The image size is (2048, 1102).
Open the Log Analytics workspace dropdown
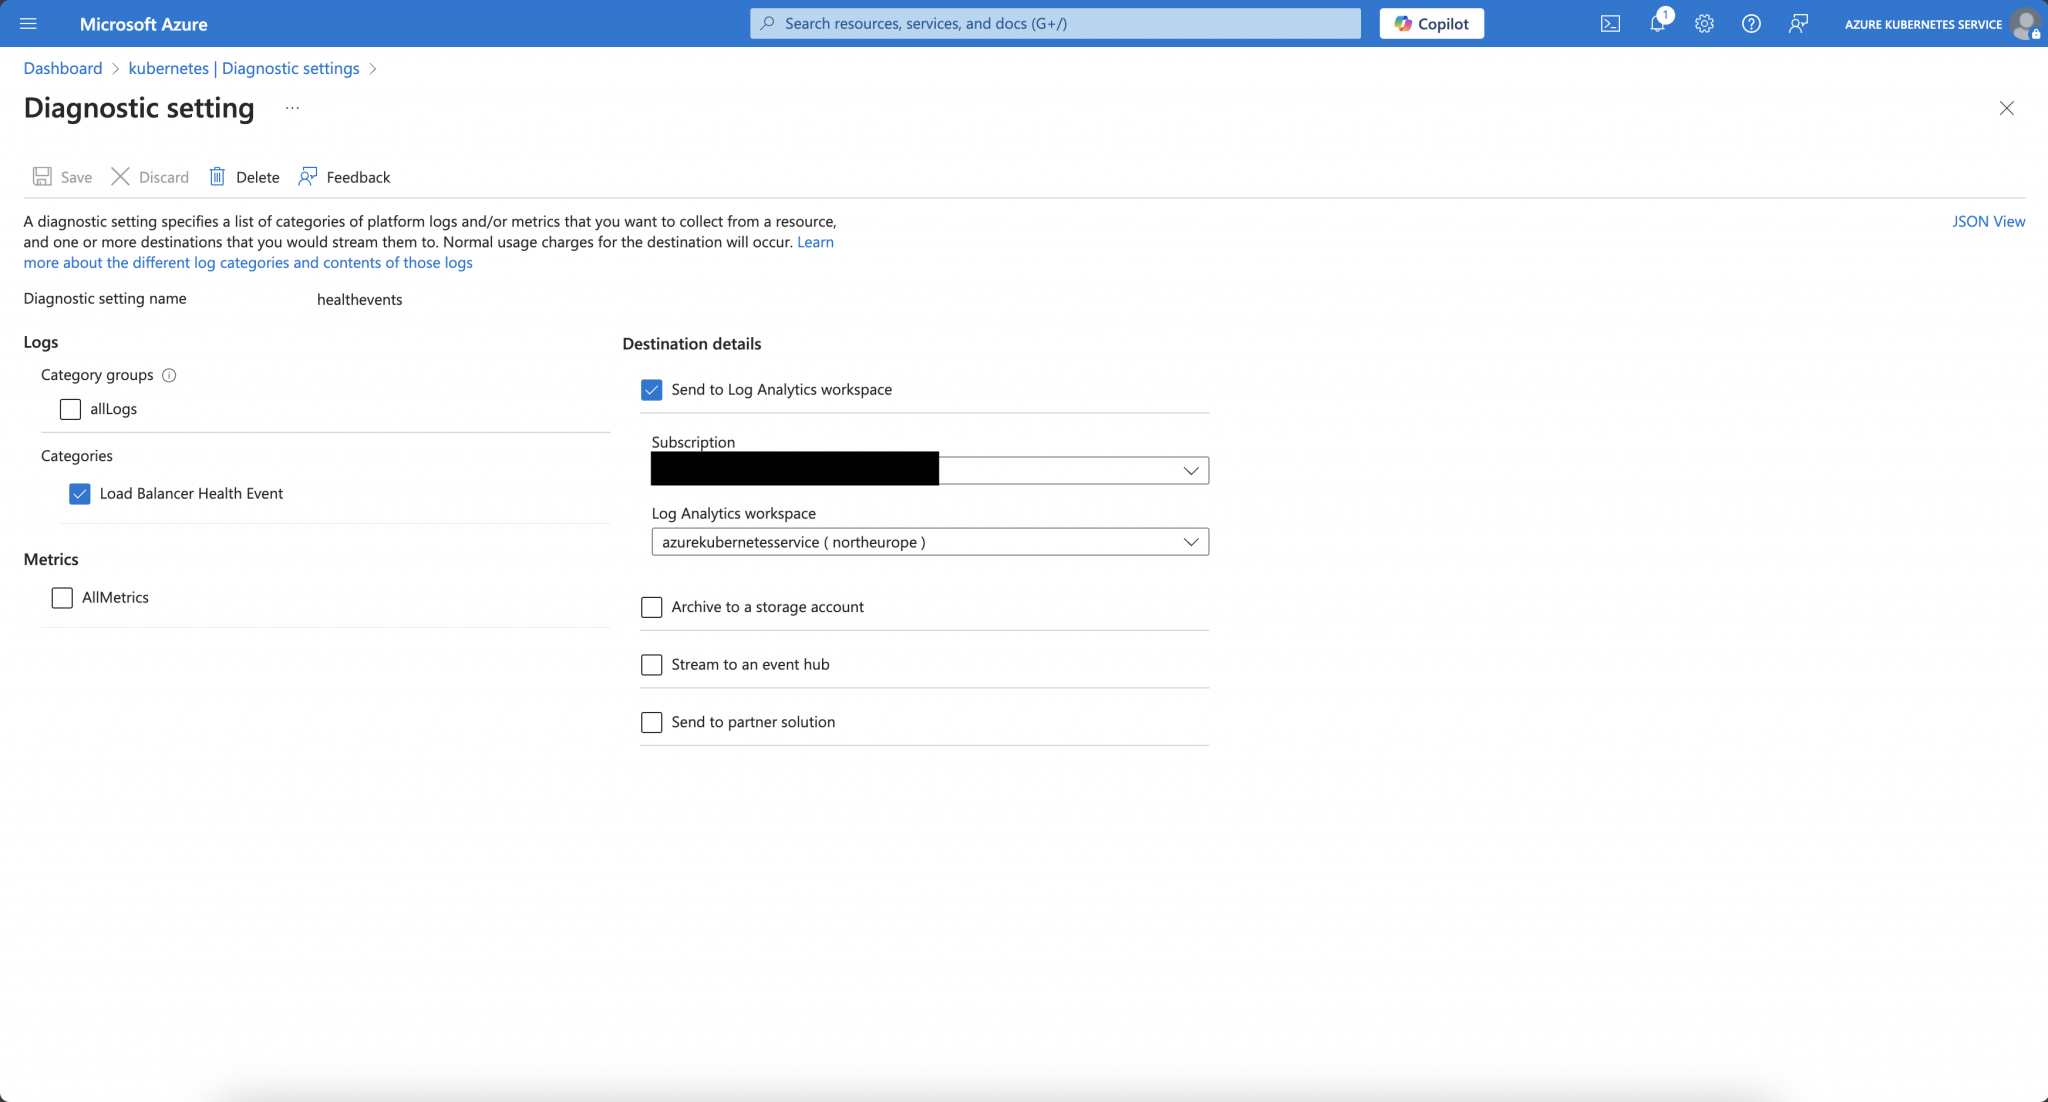click(1189, 541)
